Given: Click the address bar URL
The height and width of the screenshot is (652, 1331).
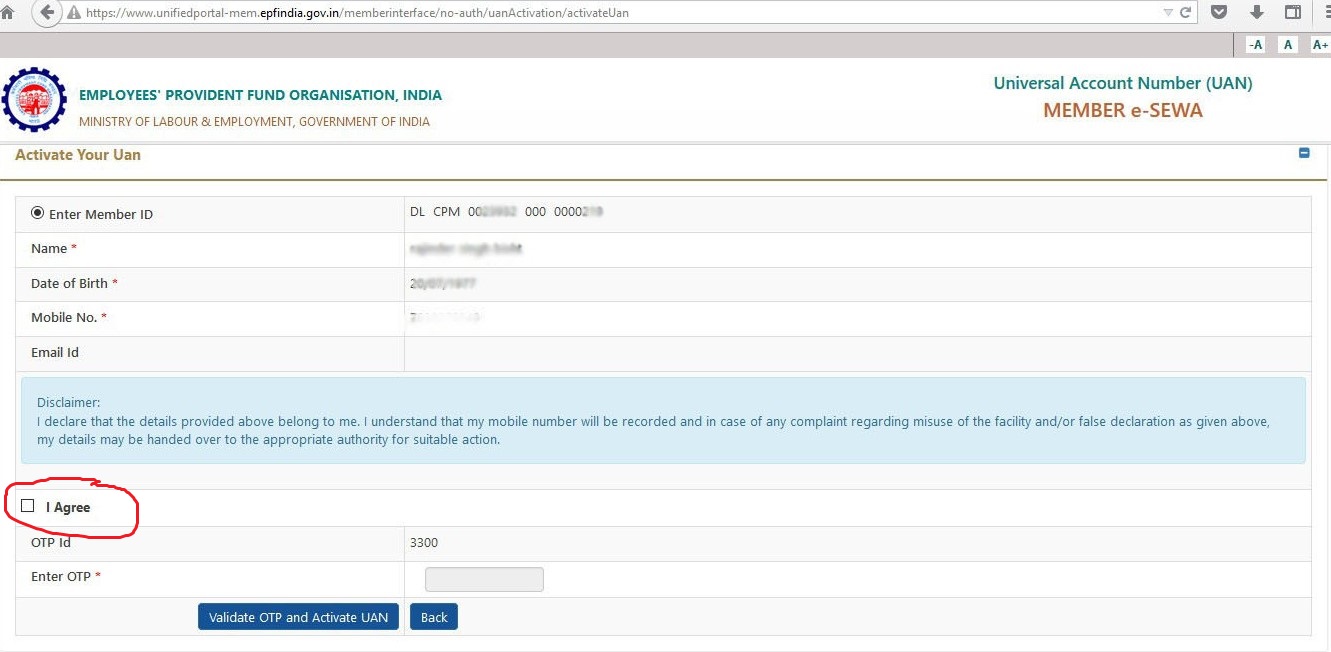Looking at the screenshot, I should [357, 13].
